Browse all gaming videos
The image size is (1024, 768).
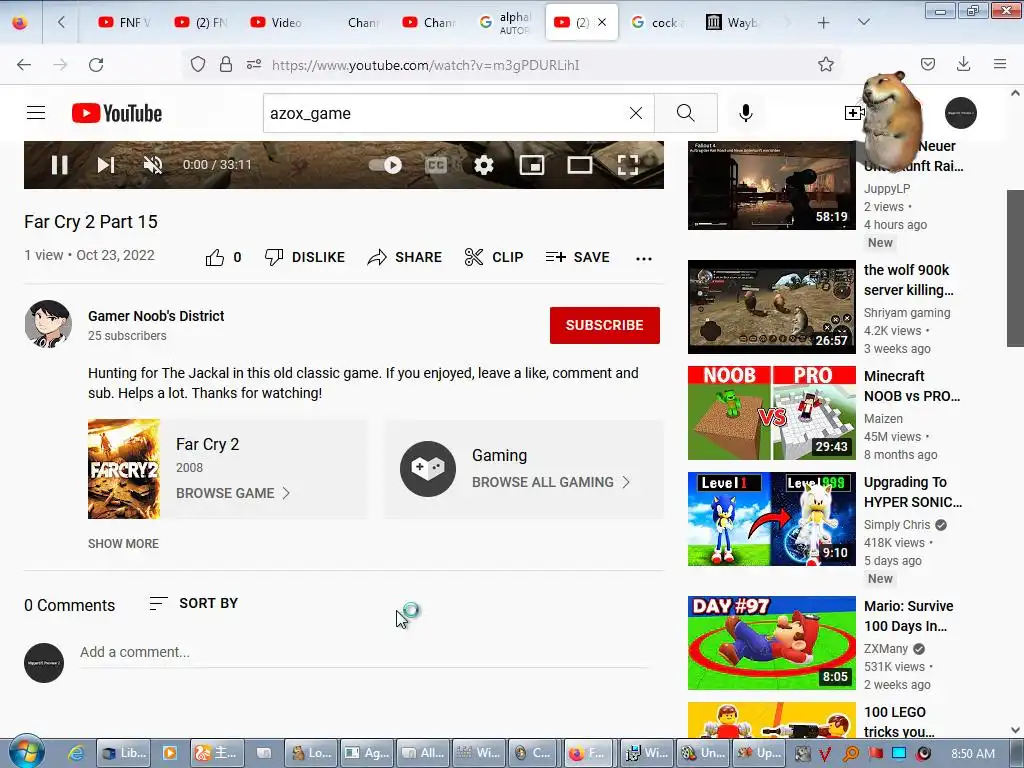pos(551,482)
